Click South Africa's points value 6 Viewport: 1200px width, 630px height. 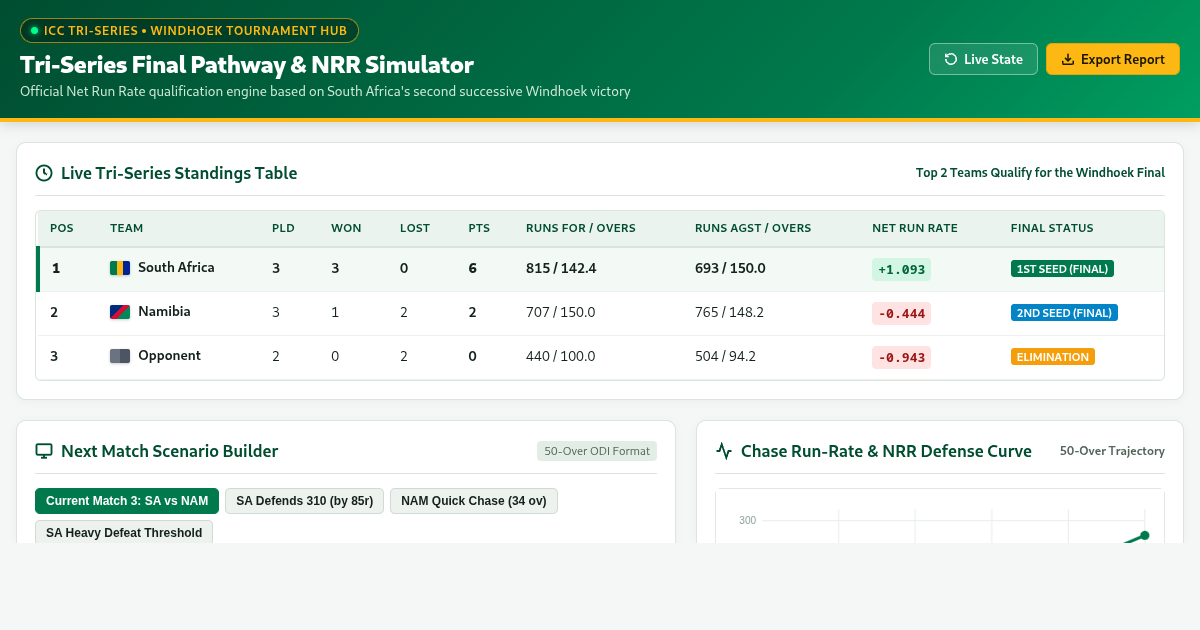472,268
